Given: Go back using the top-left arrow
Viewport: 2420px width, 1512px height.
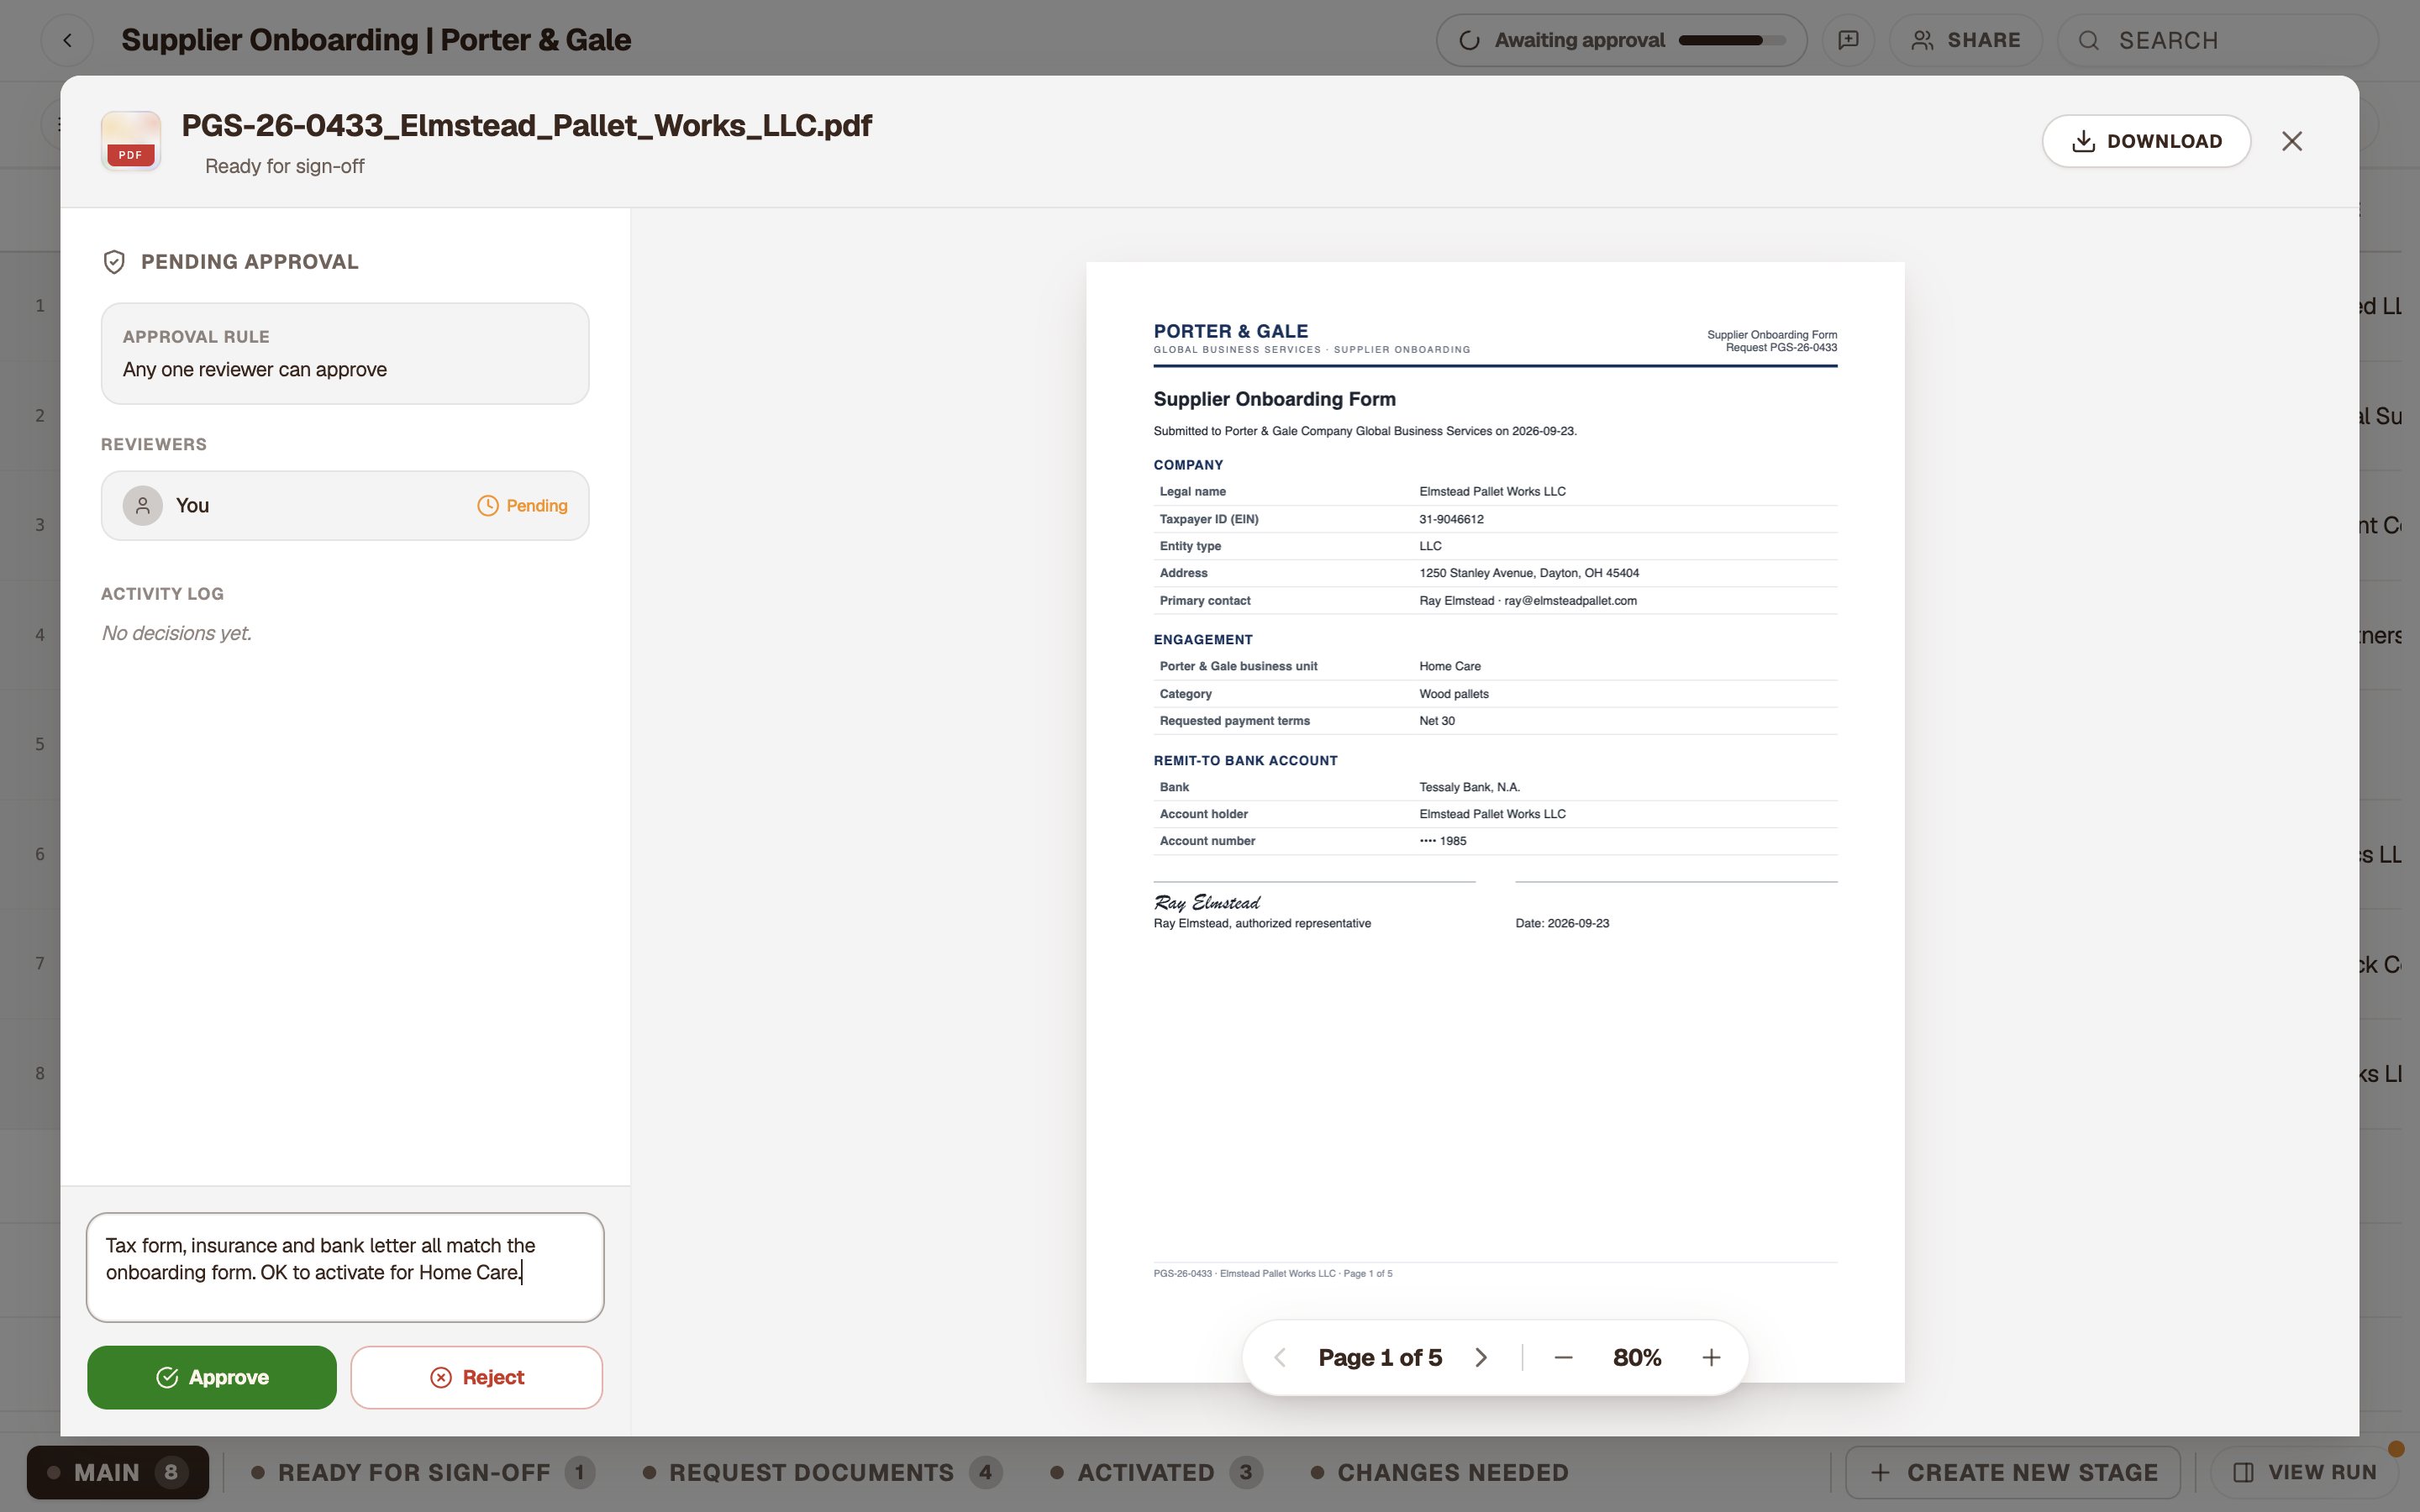Looking at the screenshot, I should 67,40.
